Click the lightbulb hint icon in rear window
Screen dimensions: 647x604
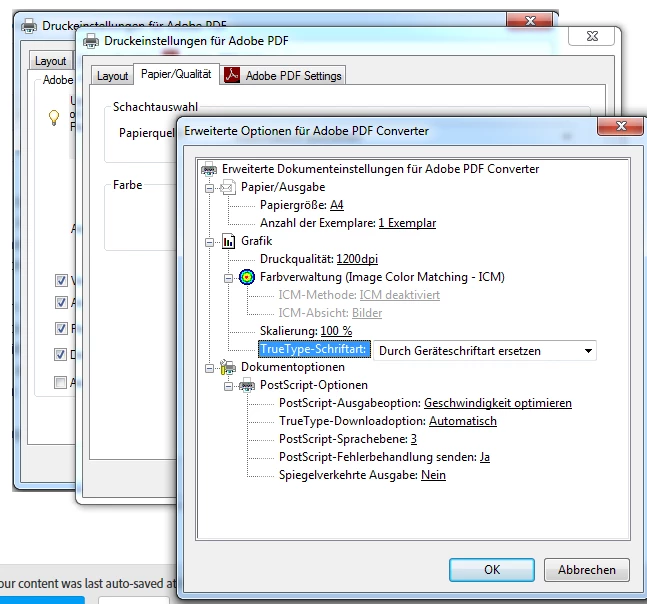54,117
